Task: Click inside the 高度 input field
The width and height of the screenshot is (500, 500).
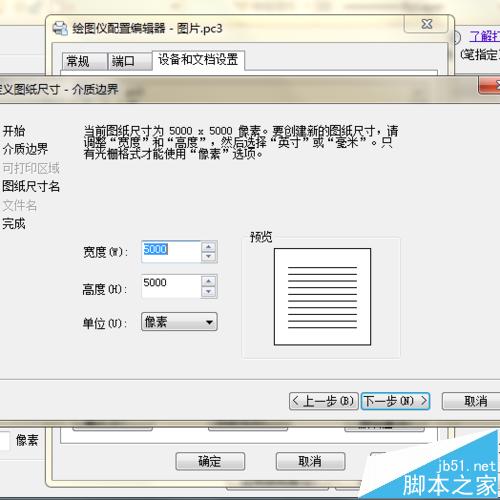Action: [x=171, y=286]
